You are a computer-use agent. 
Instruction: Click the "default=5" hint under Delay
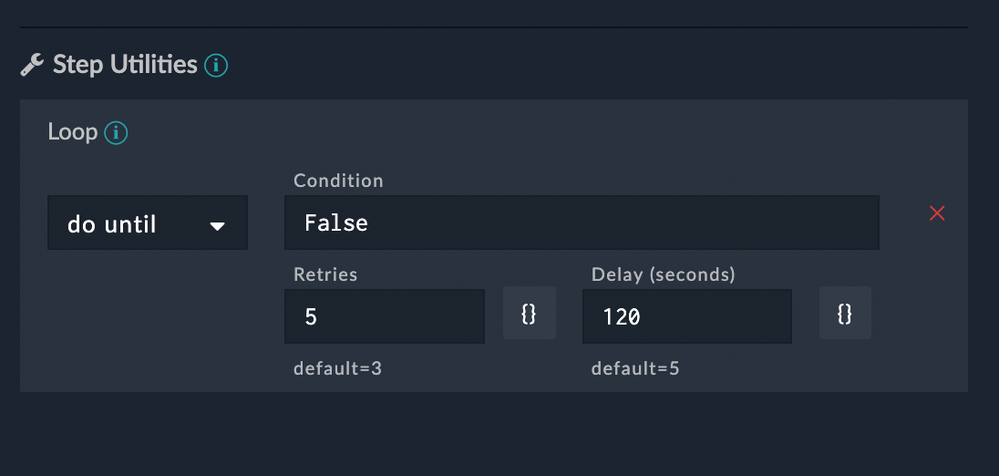pos(635,369)
